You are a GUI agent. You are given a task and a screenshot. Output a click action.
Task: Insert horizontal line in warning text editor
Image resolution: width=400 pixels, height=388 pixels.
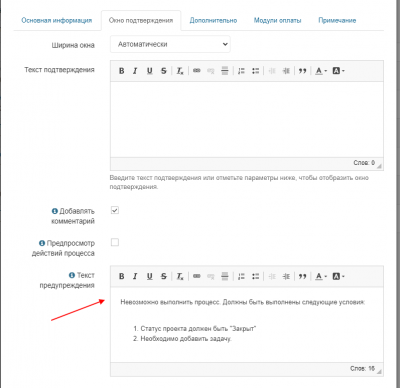225,276
